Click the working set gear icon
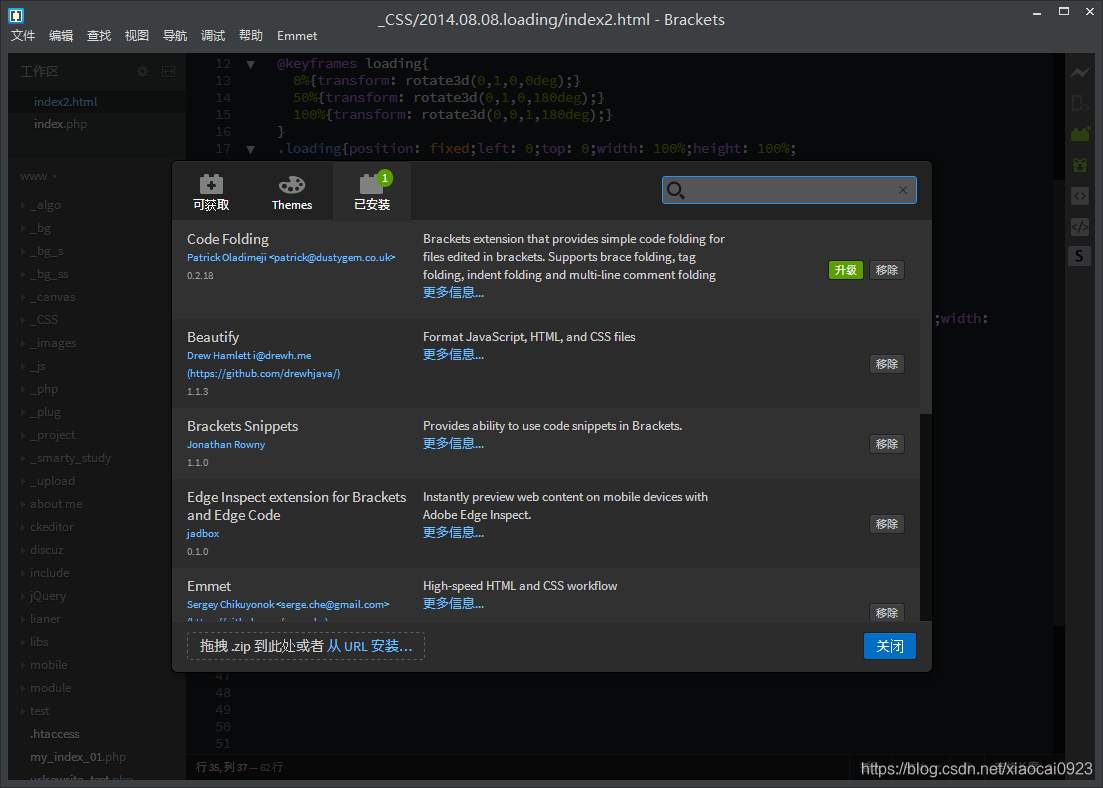The height and width of the screenshot is (788, 1103). pos(143,72)
